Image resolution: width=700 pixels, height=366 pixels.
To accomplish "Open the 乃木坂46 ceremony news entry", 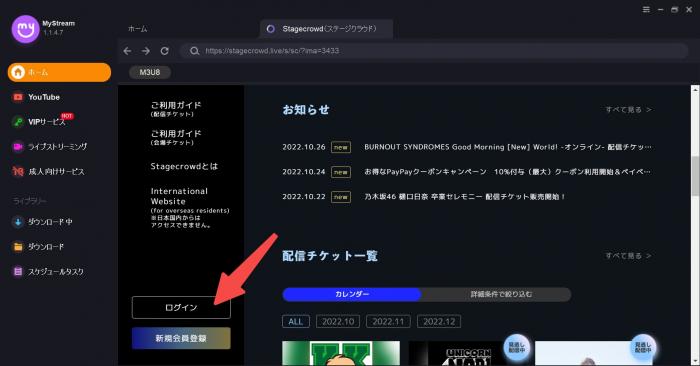I will tap(464, 196).
